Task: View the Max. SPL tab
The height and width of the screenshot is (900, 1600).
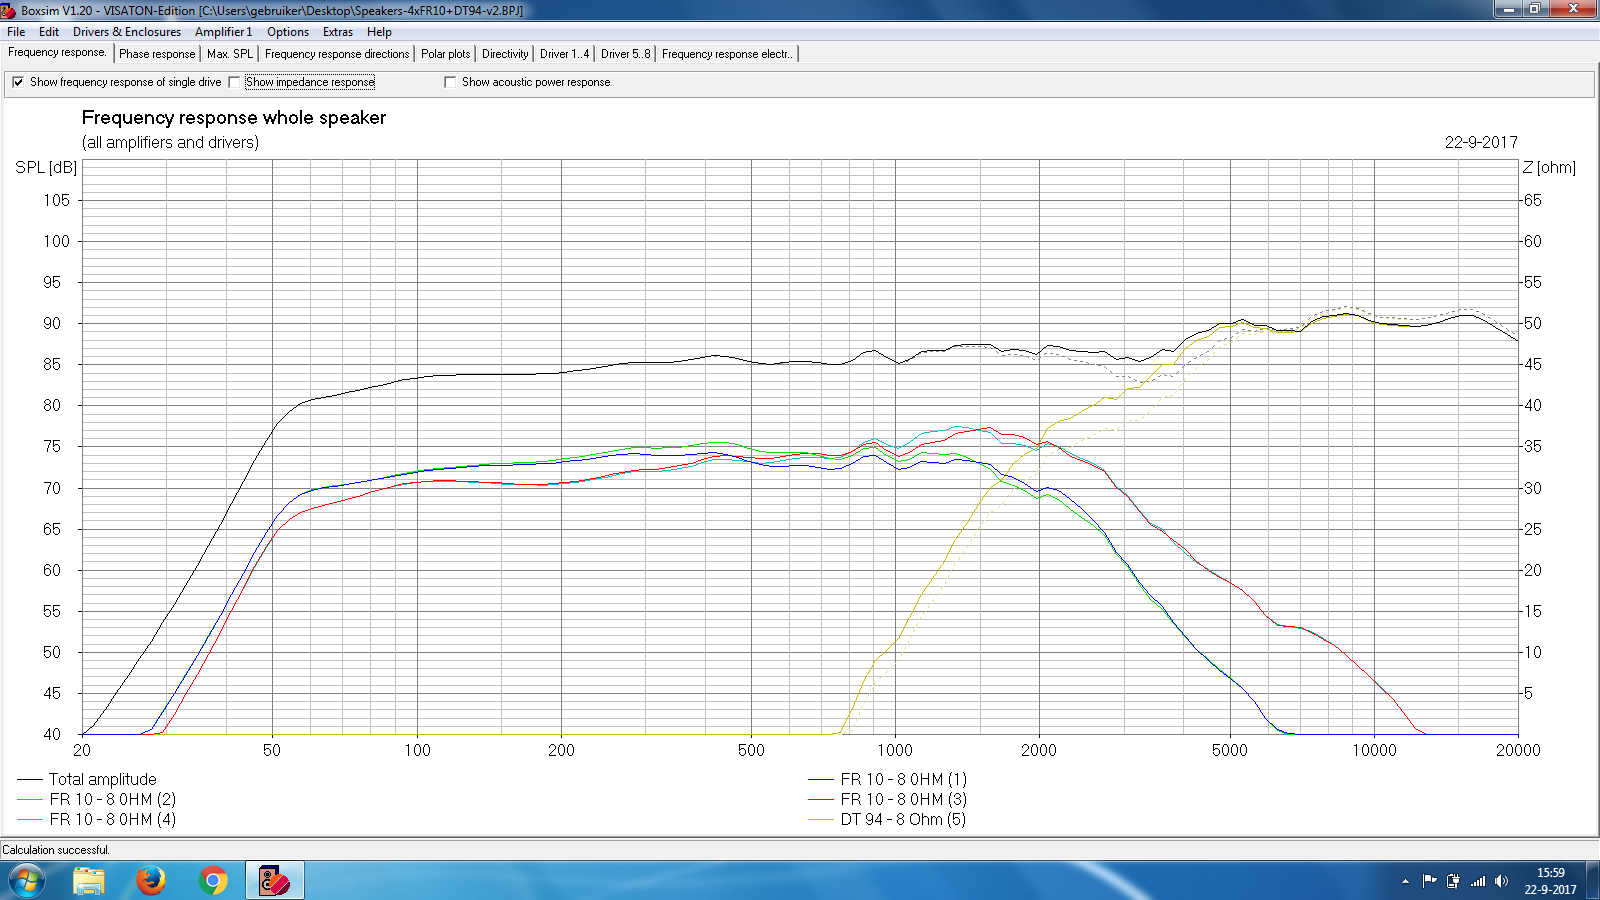Action: pyautogui.click(x=229, y=54)
